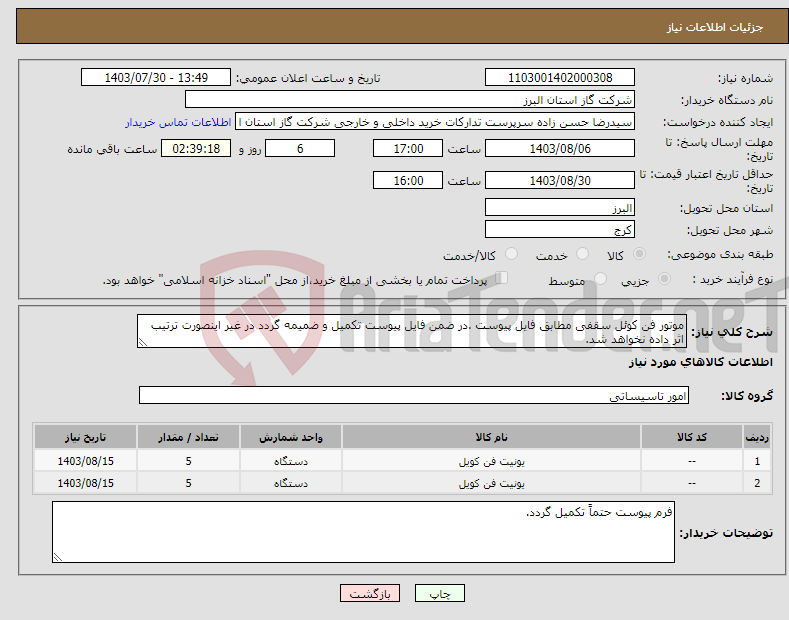Click the توضیحات خریدار notes textbox
Screen dimensions: 789x620
click(363, 532)
